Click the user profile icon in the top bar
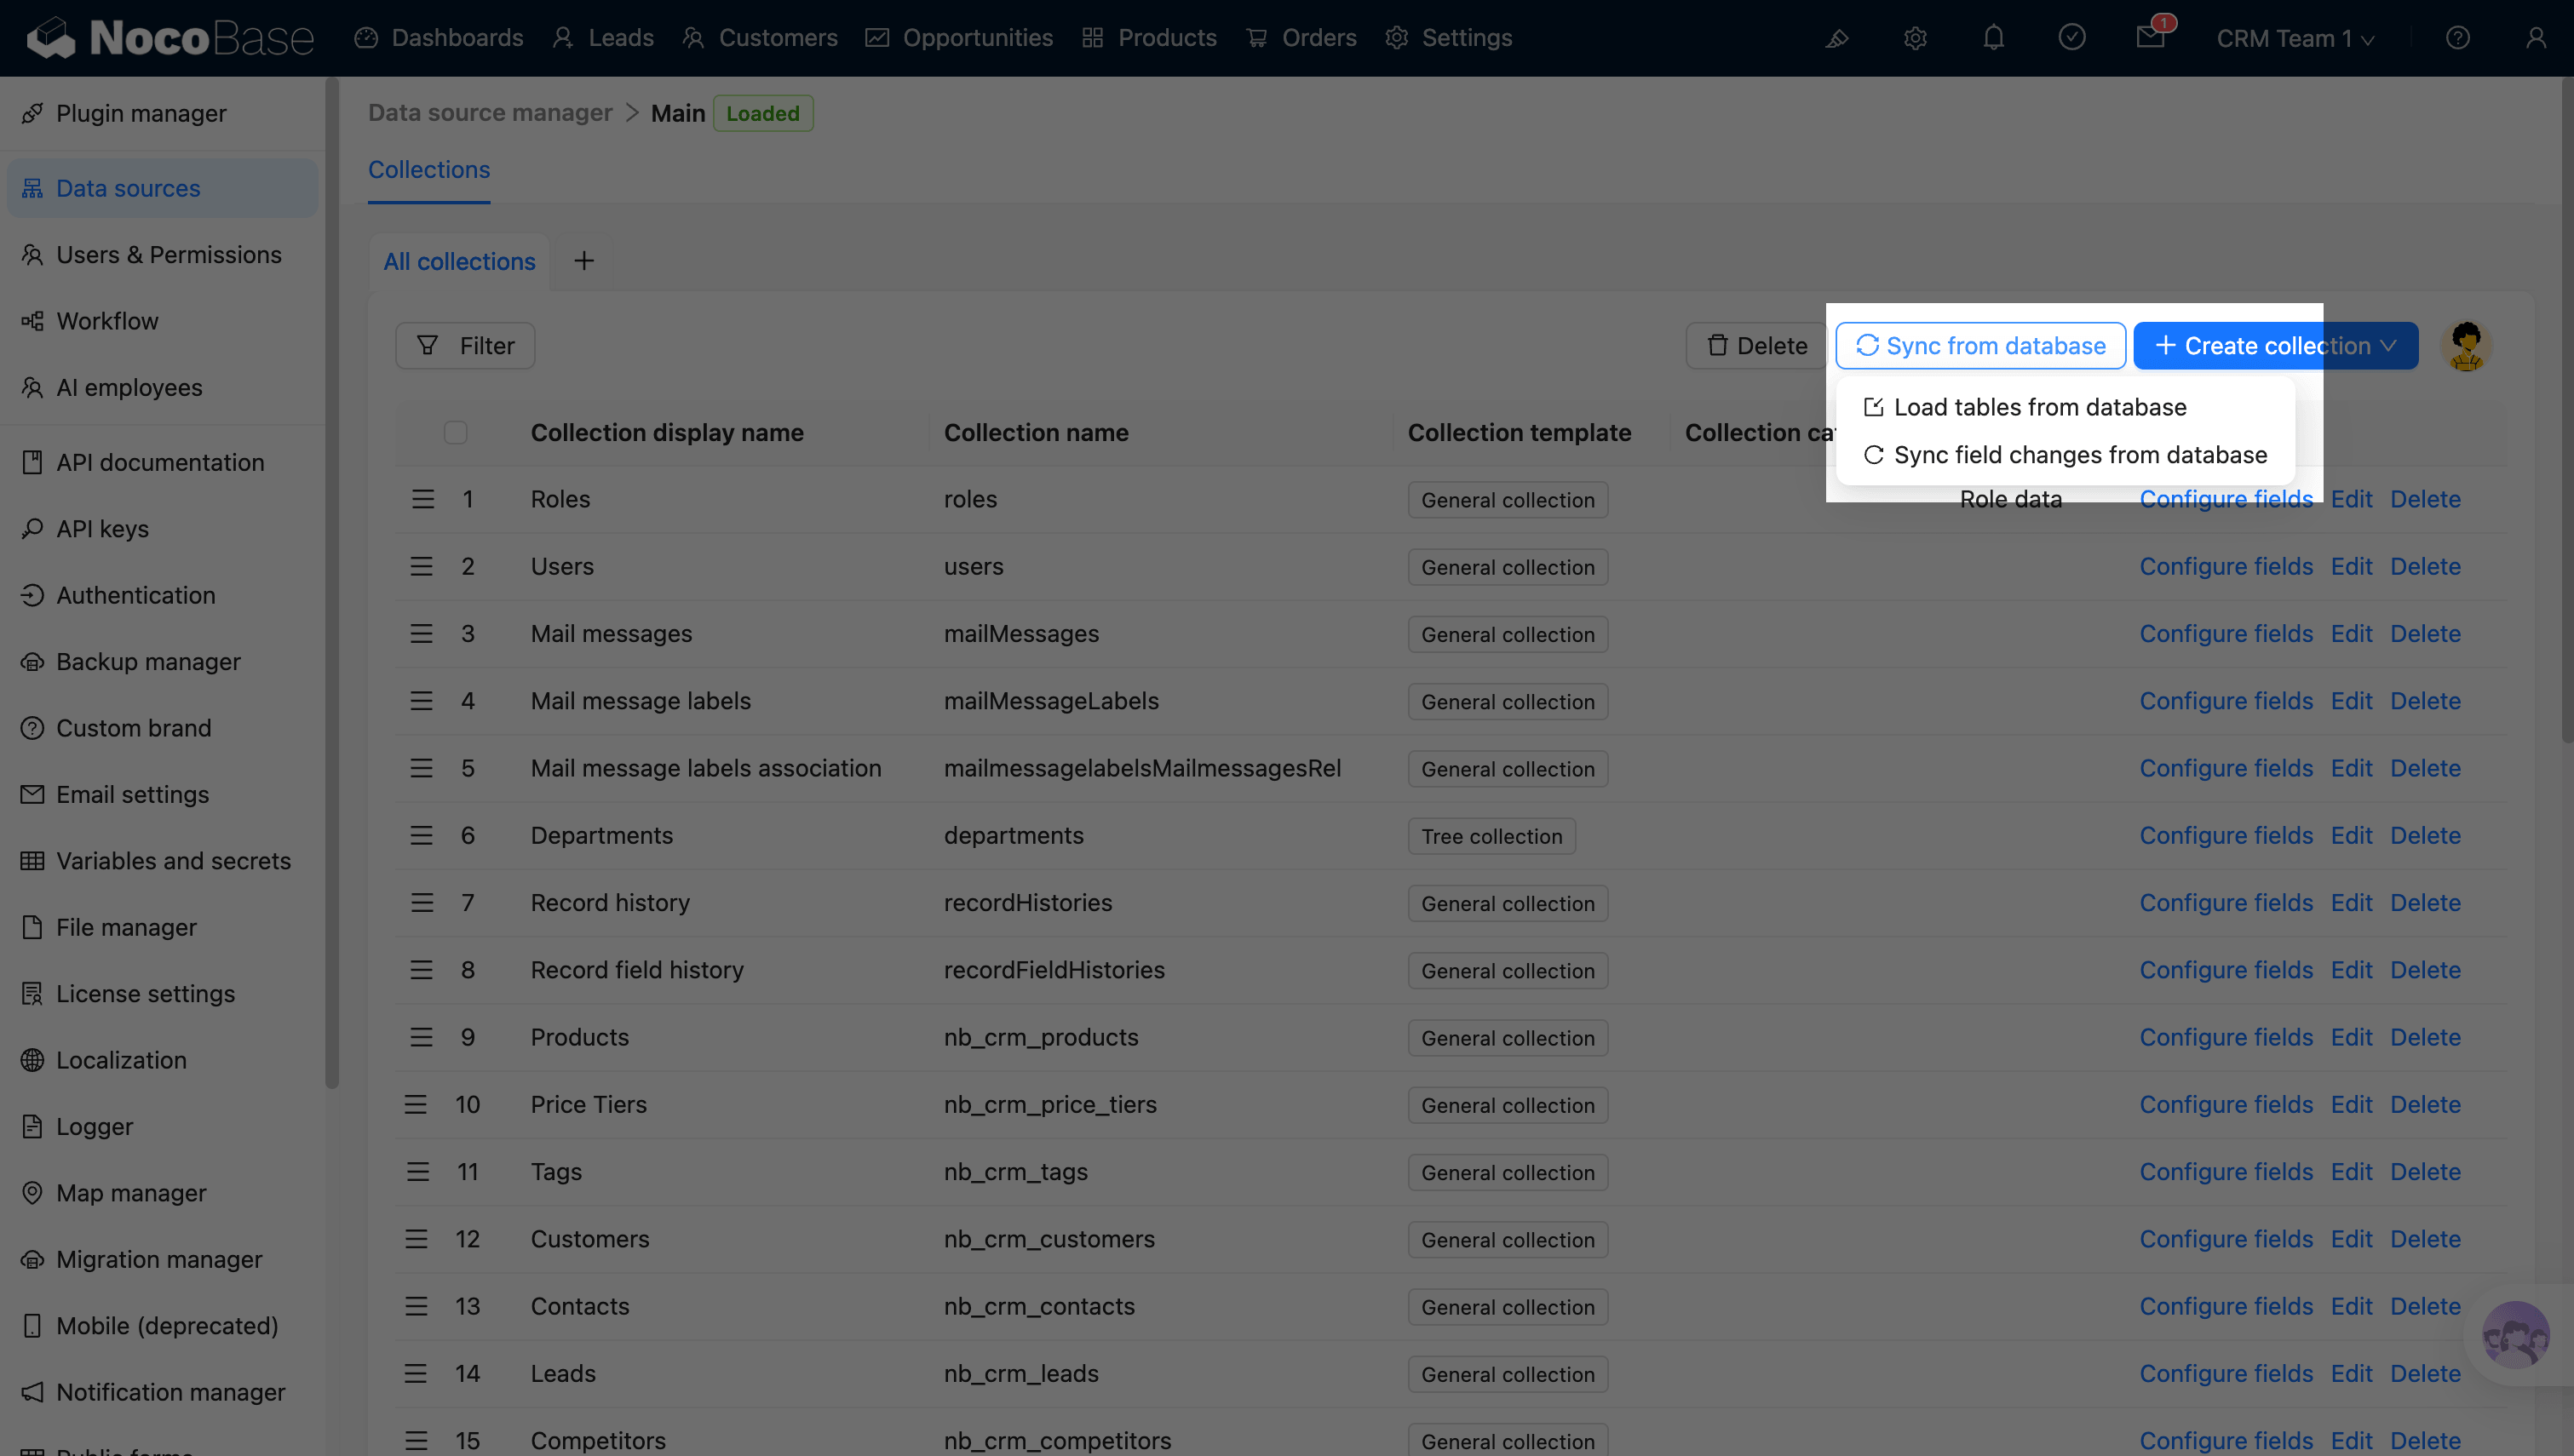The image size is (2574, 1456). (2535, 38)
